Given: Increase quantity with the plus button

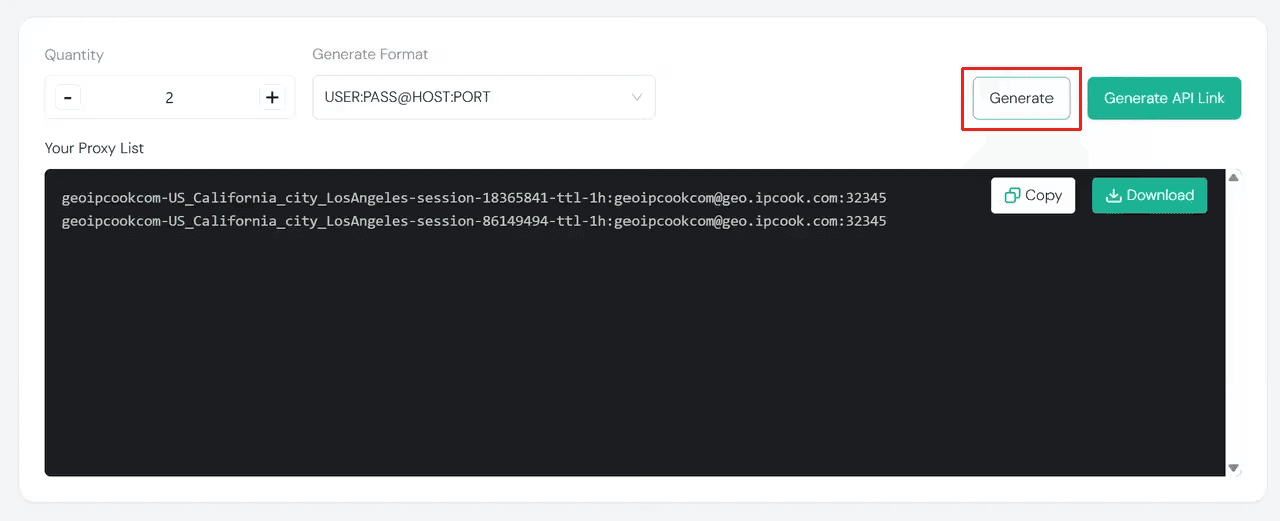Looking at the screenshot, I should pyautogui.click(x=272, y=98).
